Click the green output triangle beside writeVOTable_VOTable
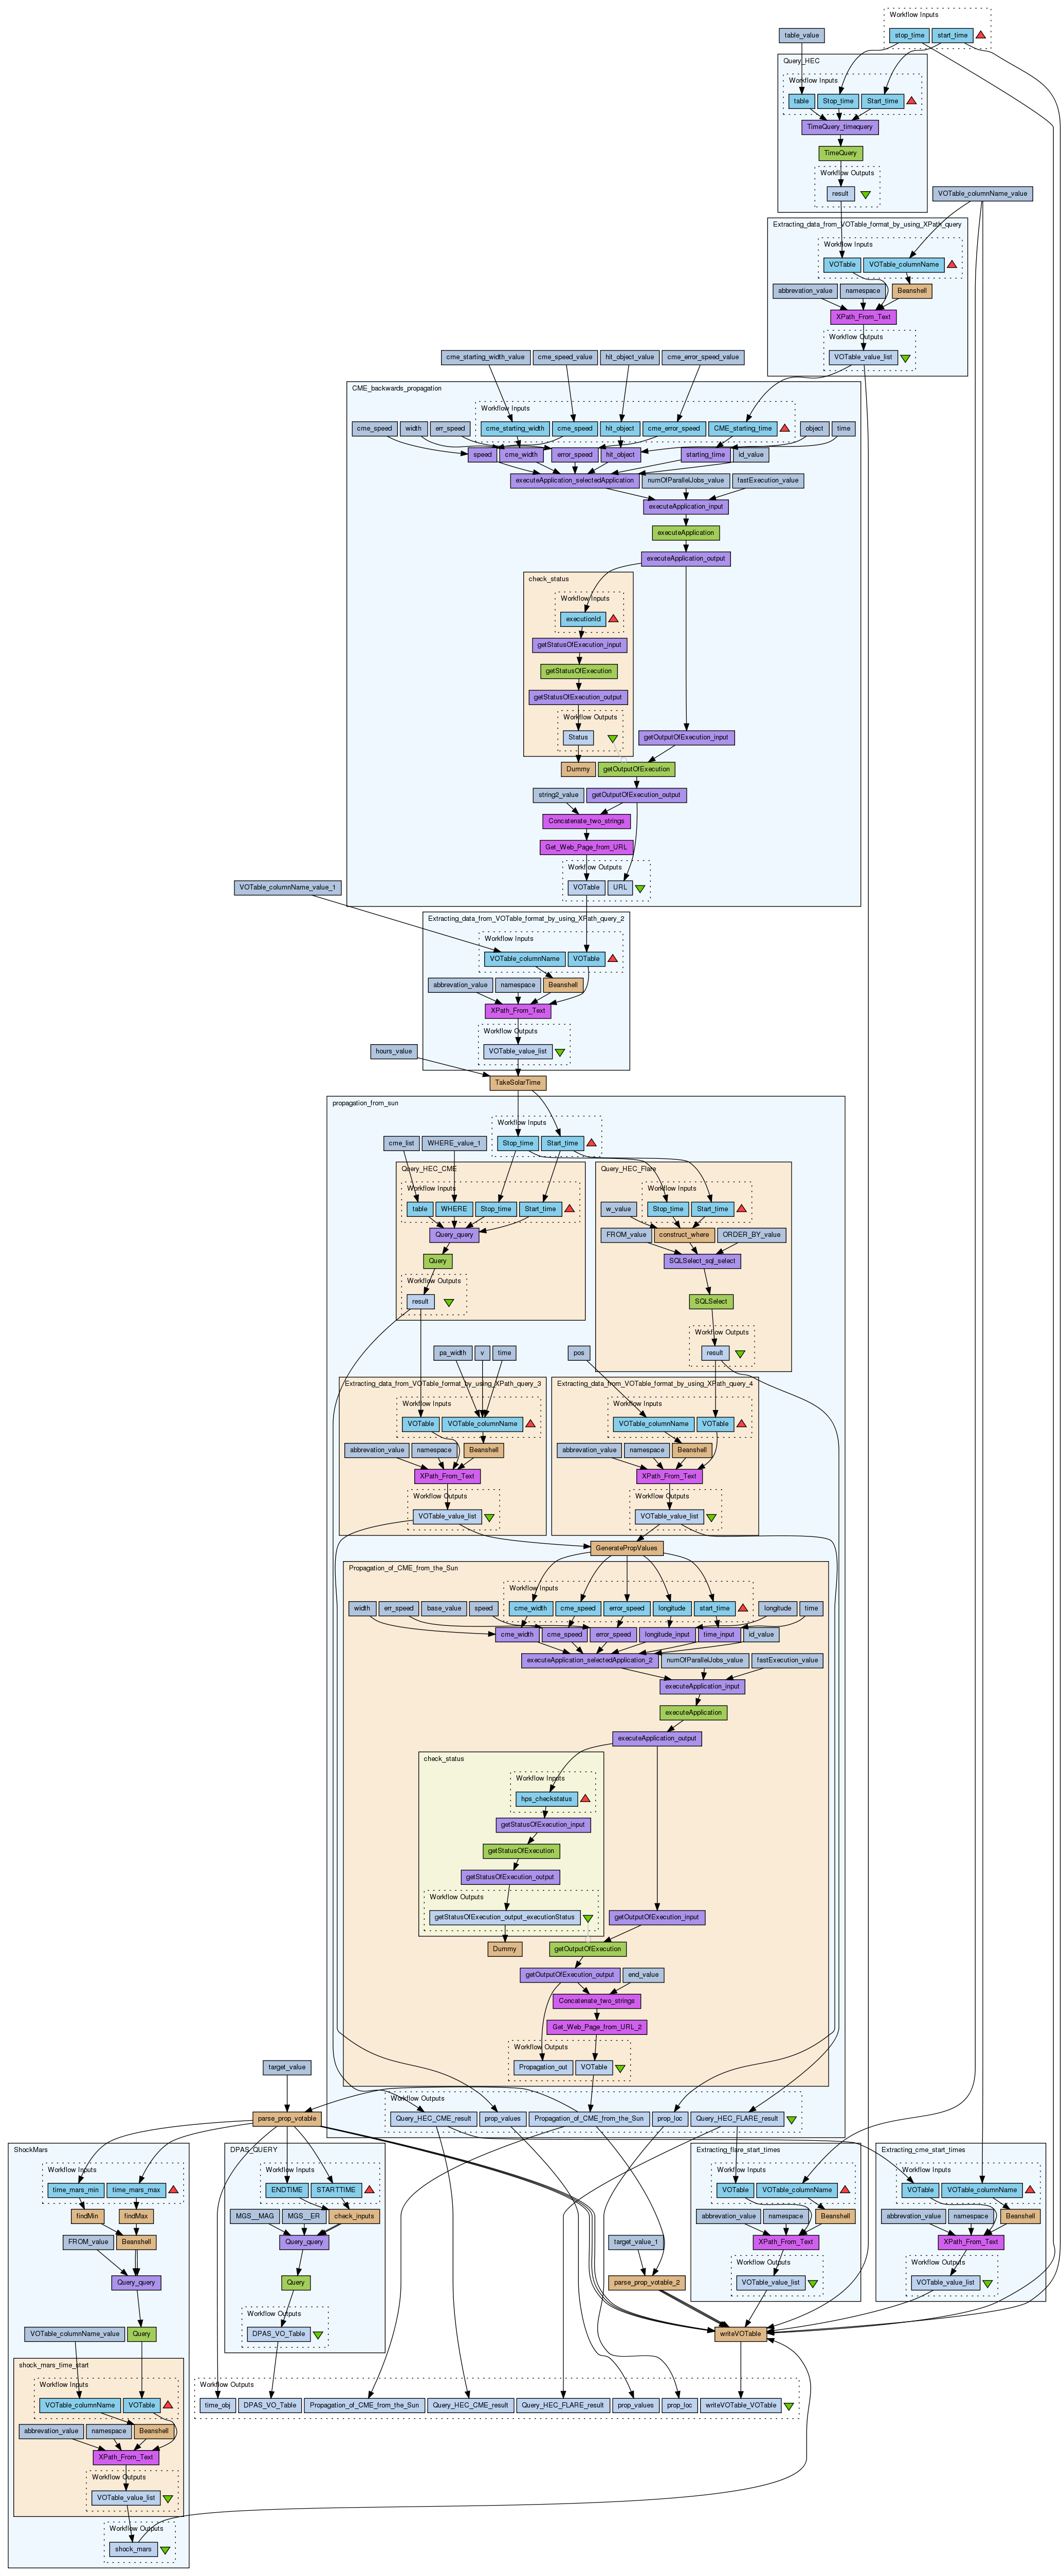1063x2576 pixels. 789,2406
